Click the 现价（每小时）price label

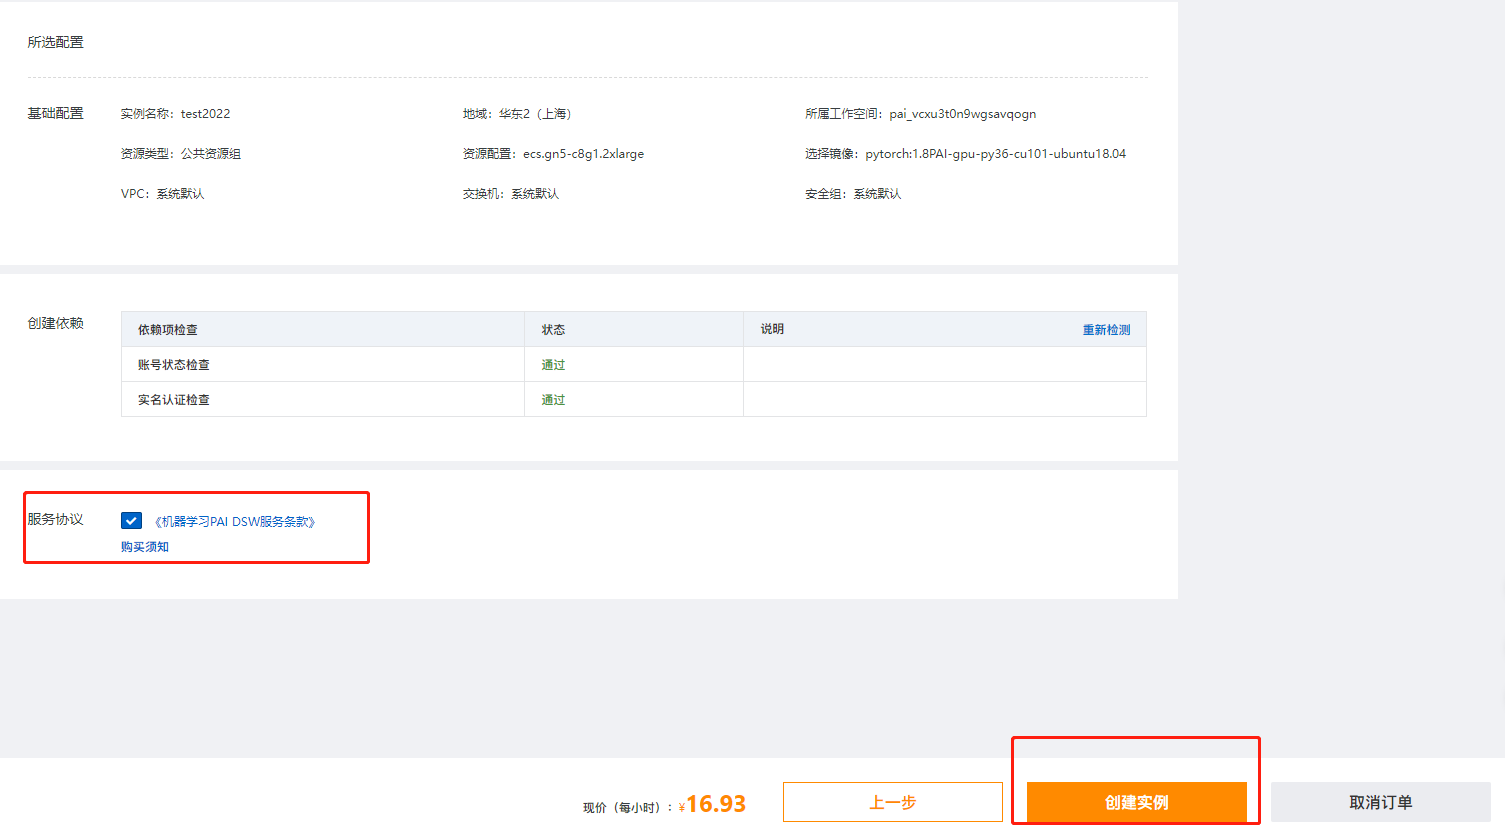[627, 808]
